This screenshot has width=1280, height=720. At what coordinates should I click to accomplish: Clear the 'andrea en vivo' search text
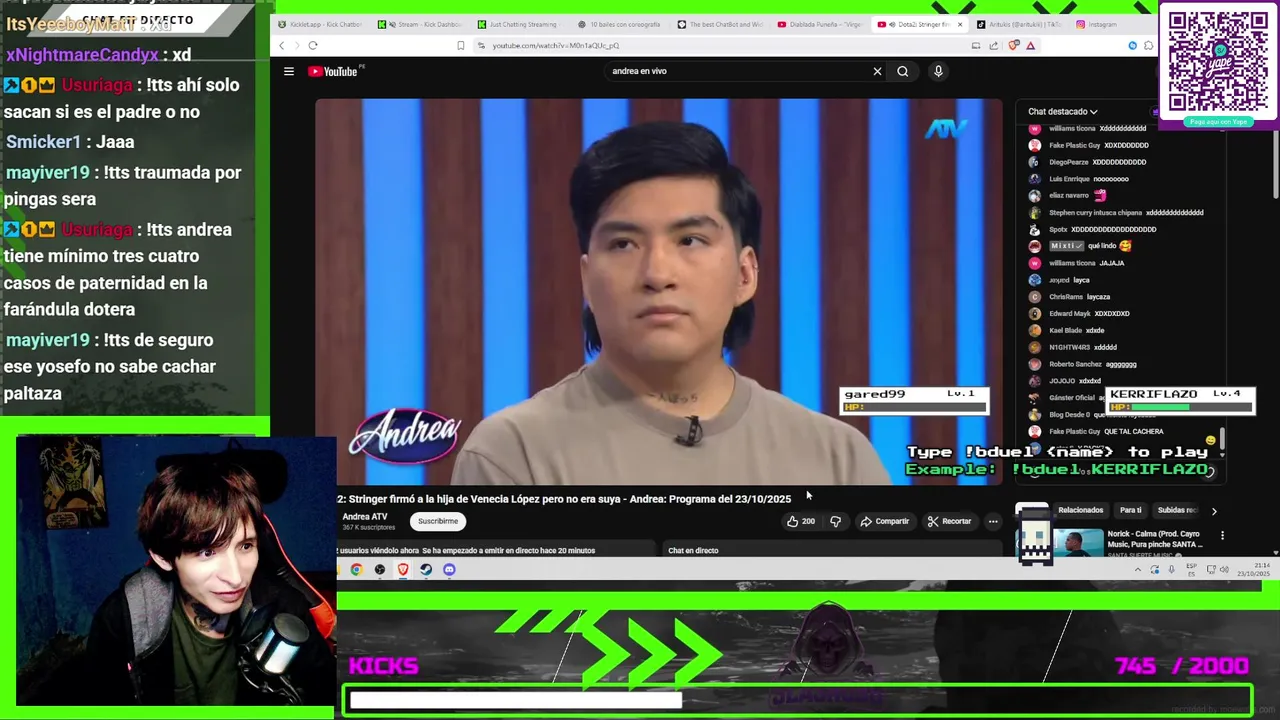(x=877, y=71)
